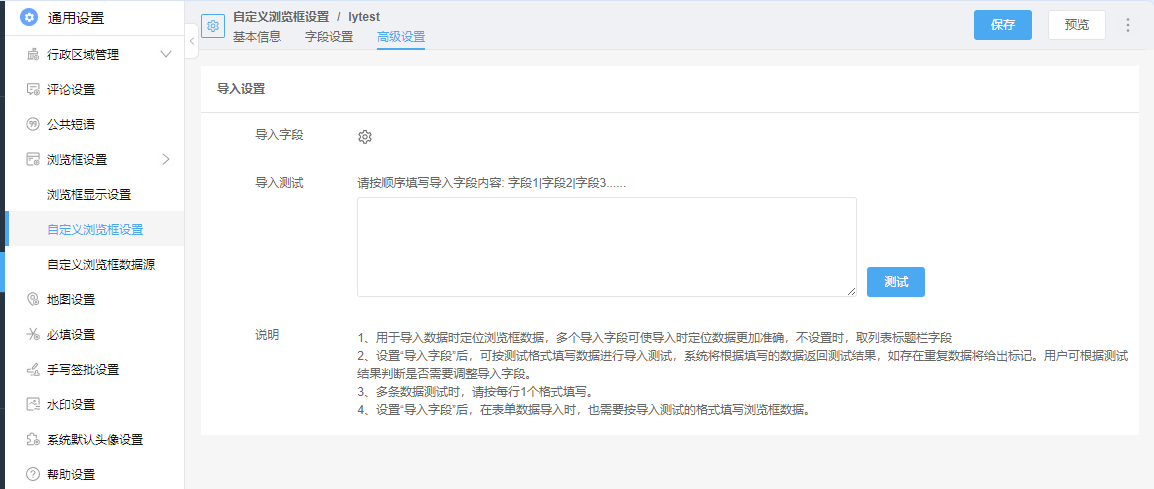
Task: Click the settings icon beside 自定义浏览框设置 title
Action: click(213, 26)
